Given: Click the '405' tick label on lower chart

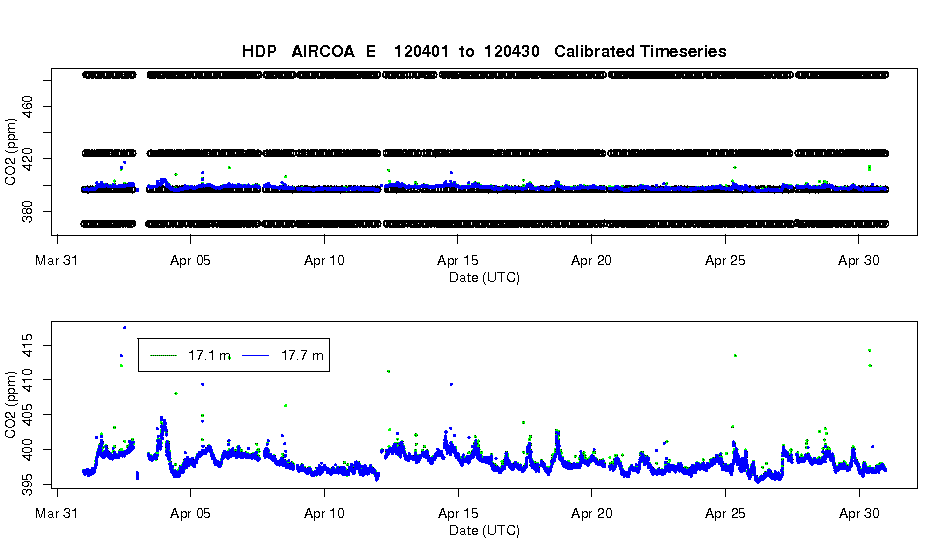Looking at the screenshot, I should tap(27, 415).
